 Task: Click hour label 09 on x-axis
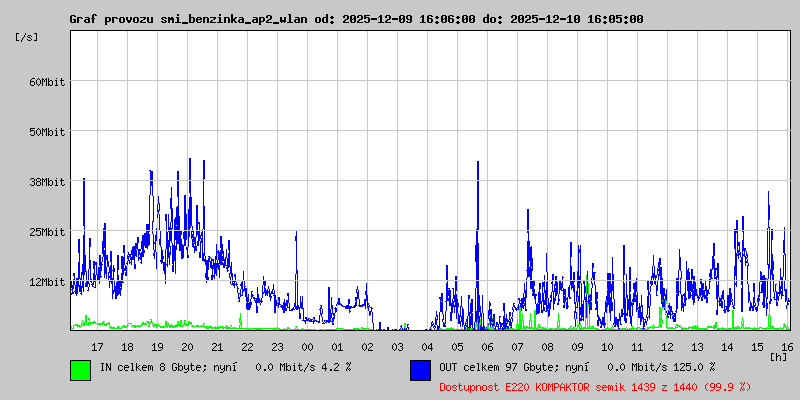pyautogui.click(x=578, y=347)
